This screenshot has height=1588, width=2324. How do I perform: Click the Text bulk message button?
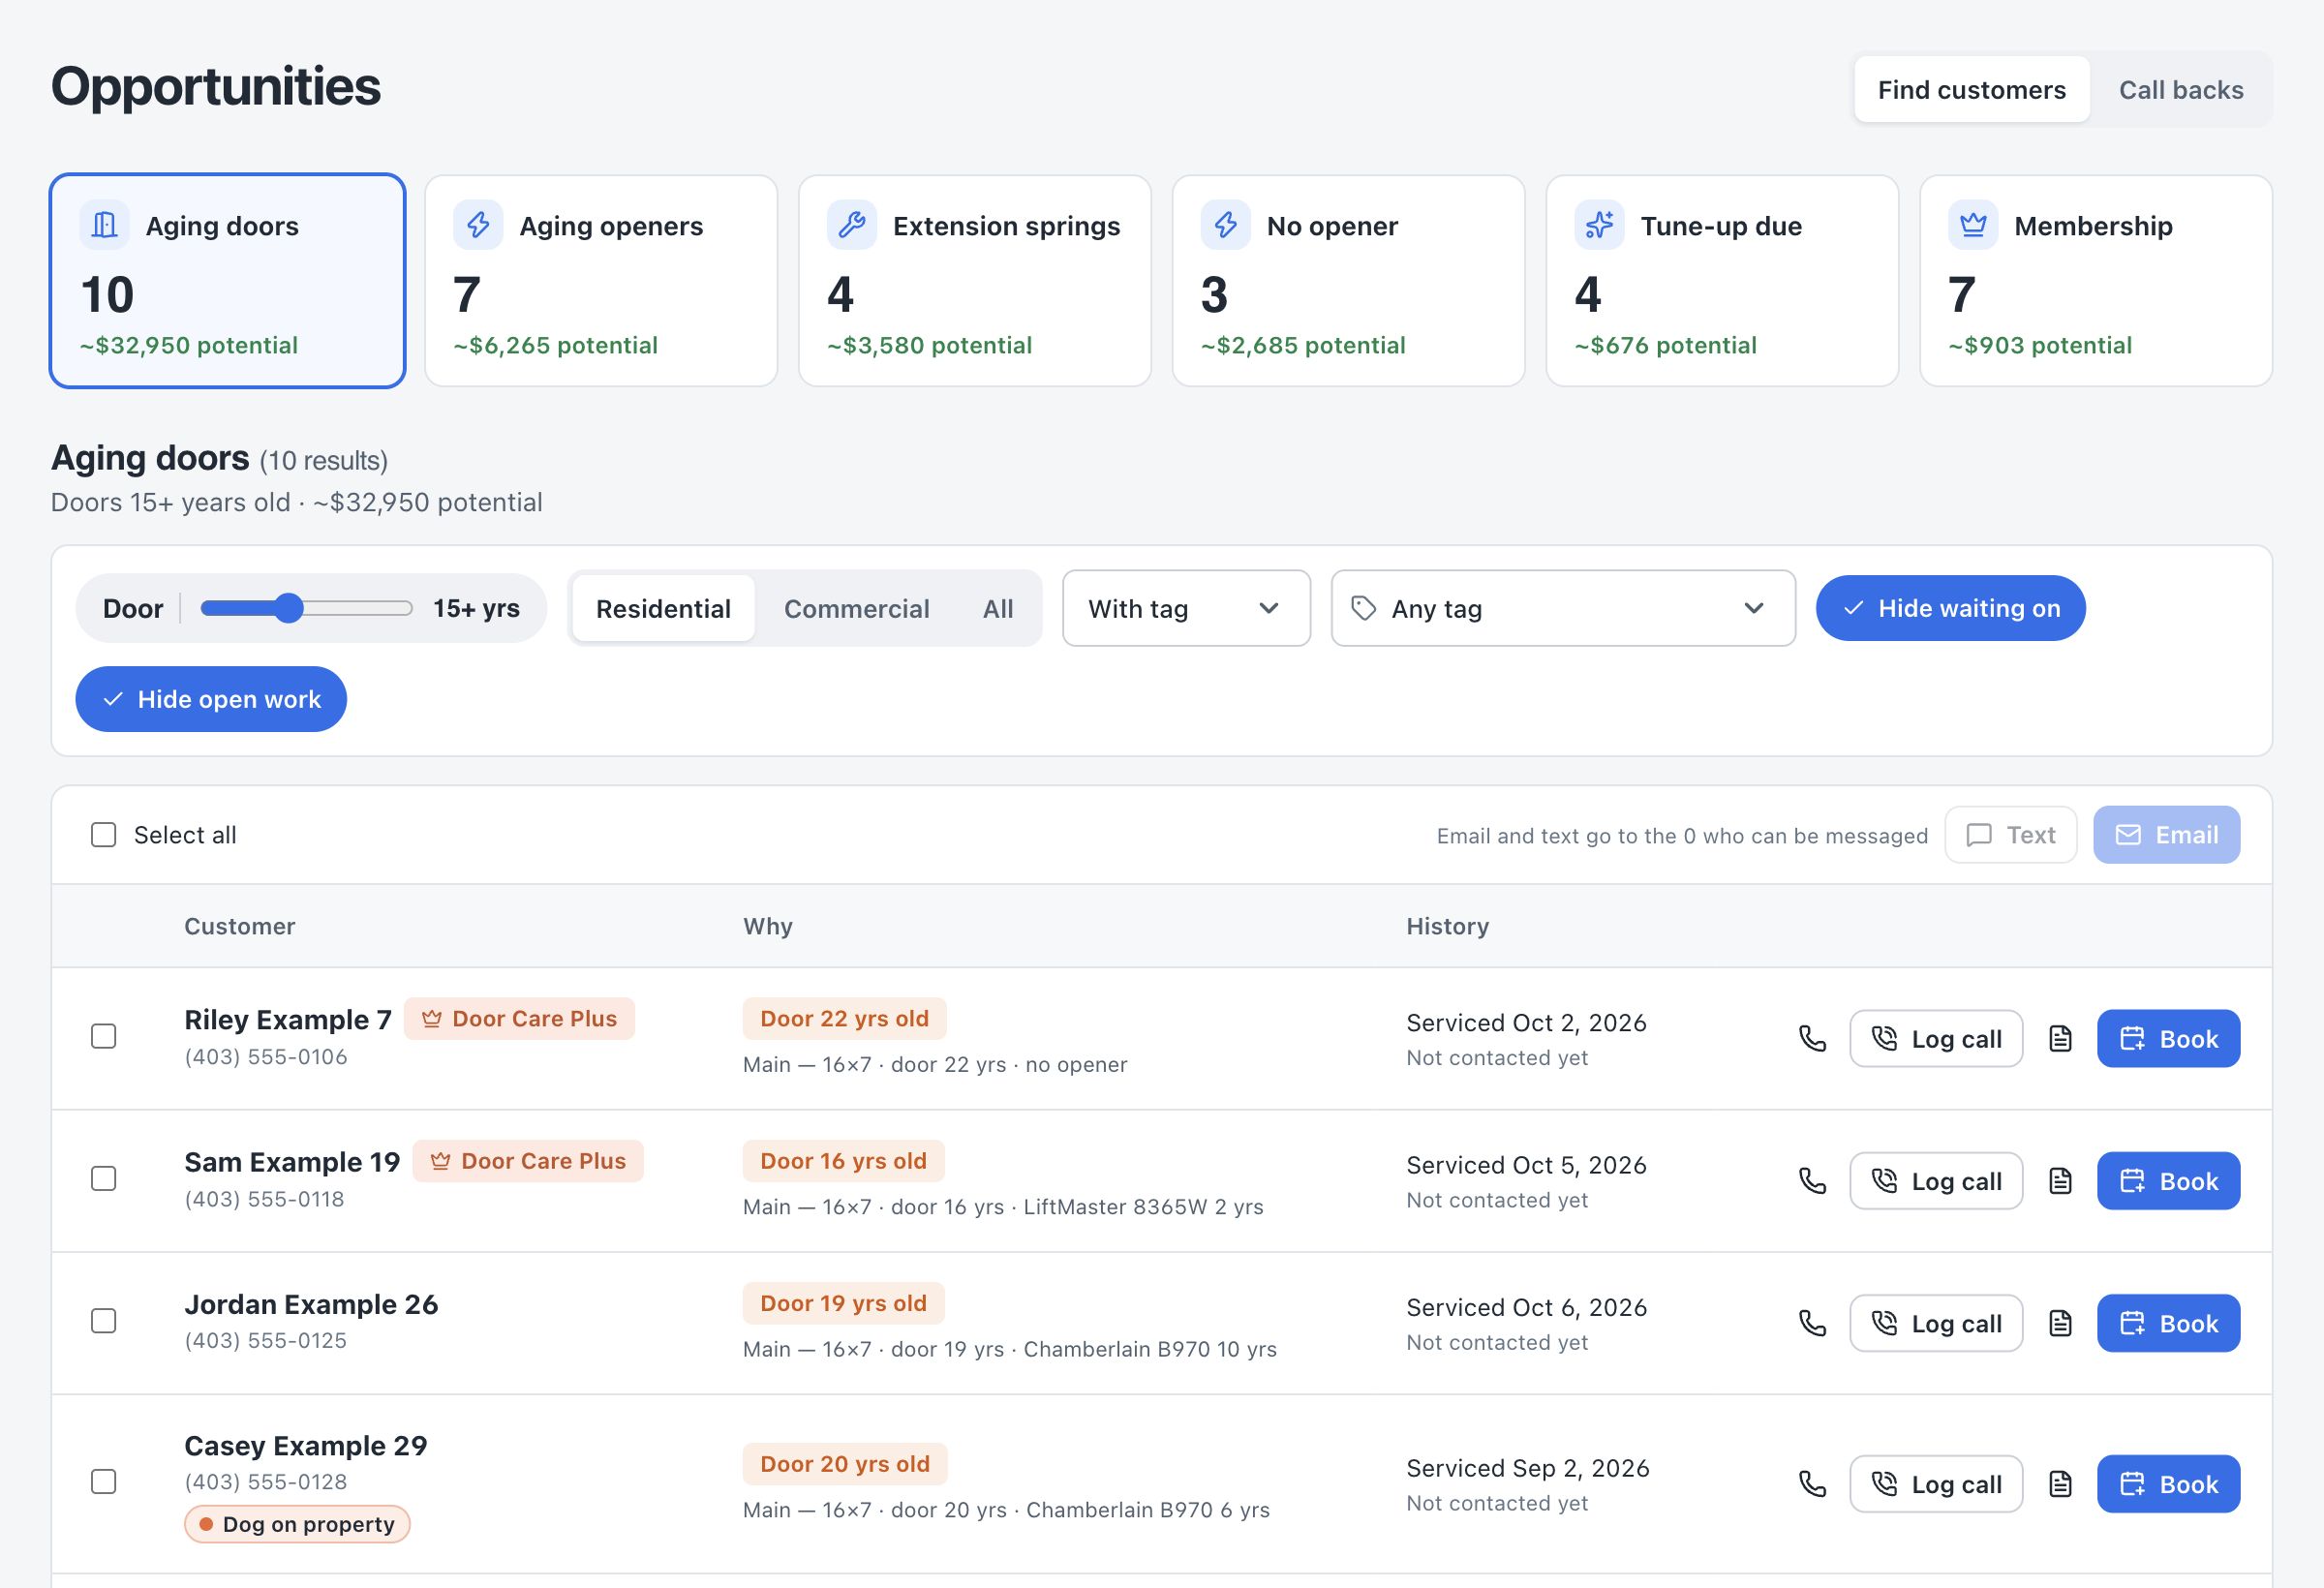(x=2010, y=835)
